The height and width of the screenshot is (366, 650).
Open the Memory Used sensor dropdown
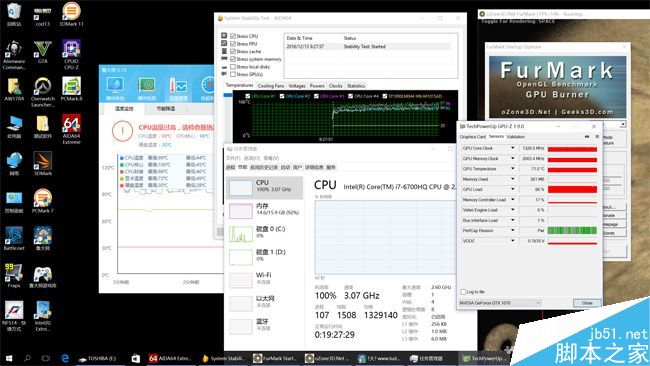tap(512, 179)
